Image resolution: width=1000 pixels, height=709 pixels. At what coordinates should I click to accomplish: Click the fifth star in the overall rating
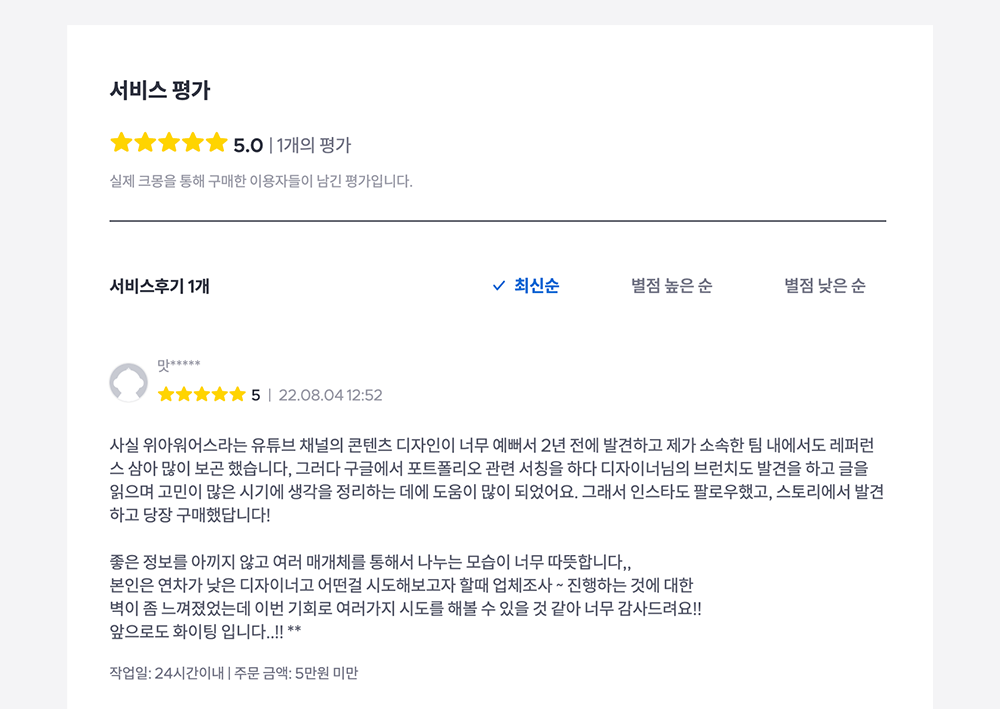click(x=217, y=143)
